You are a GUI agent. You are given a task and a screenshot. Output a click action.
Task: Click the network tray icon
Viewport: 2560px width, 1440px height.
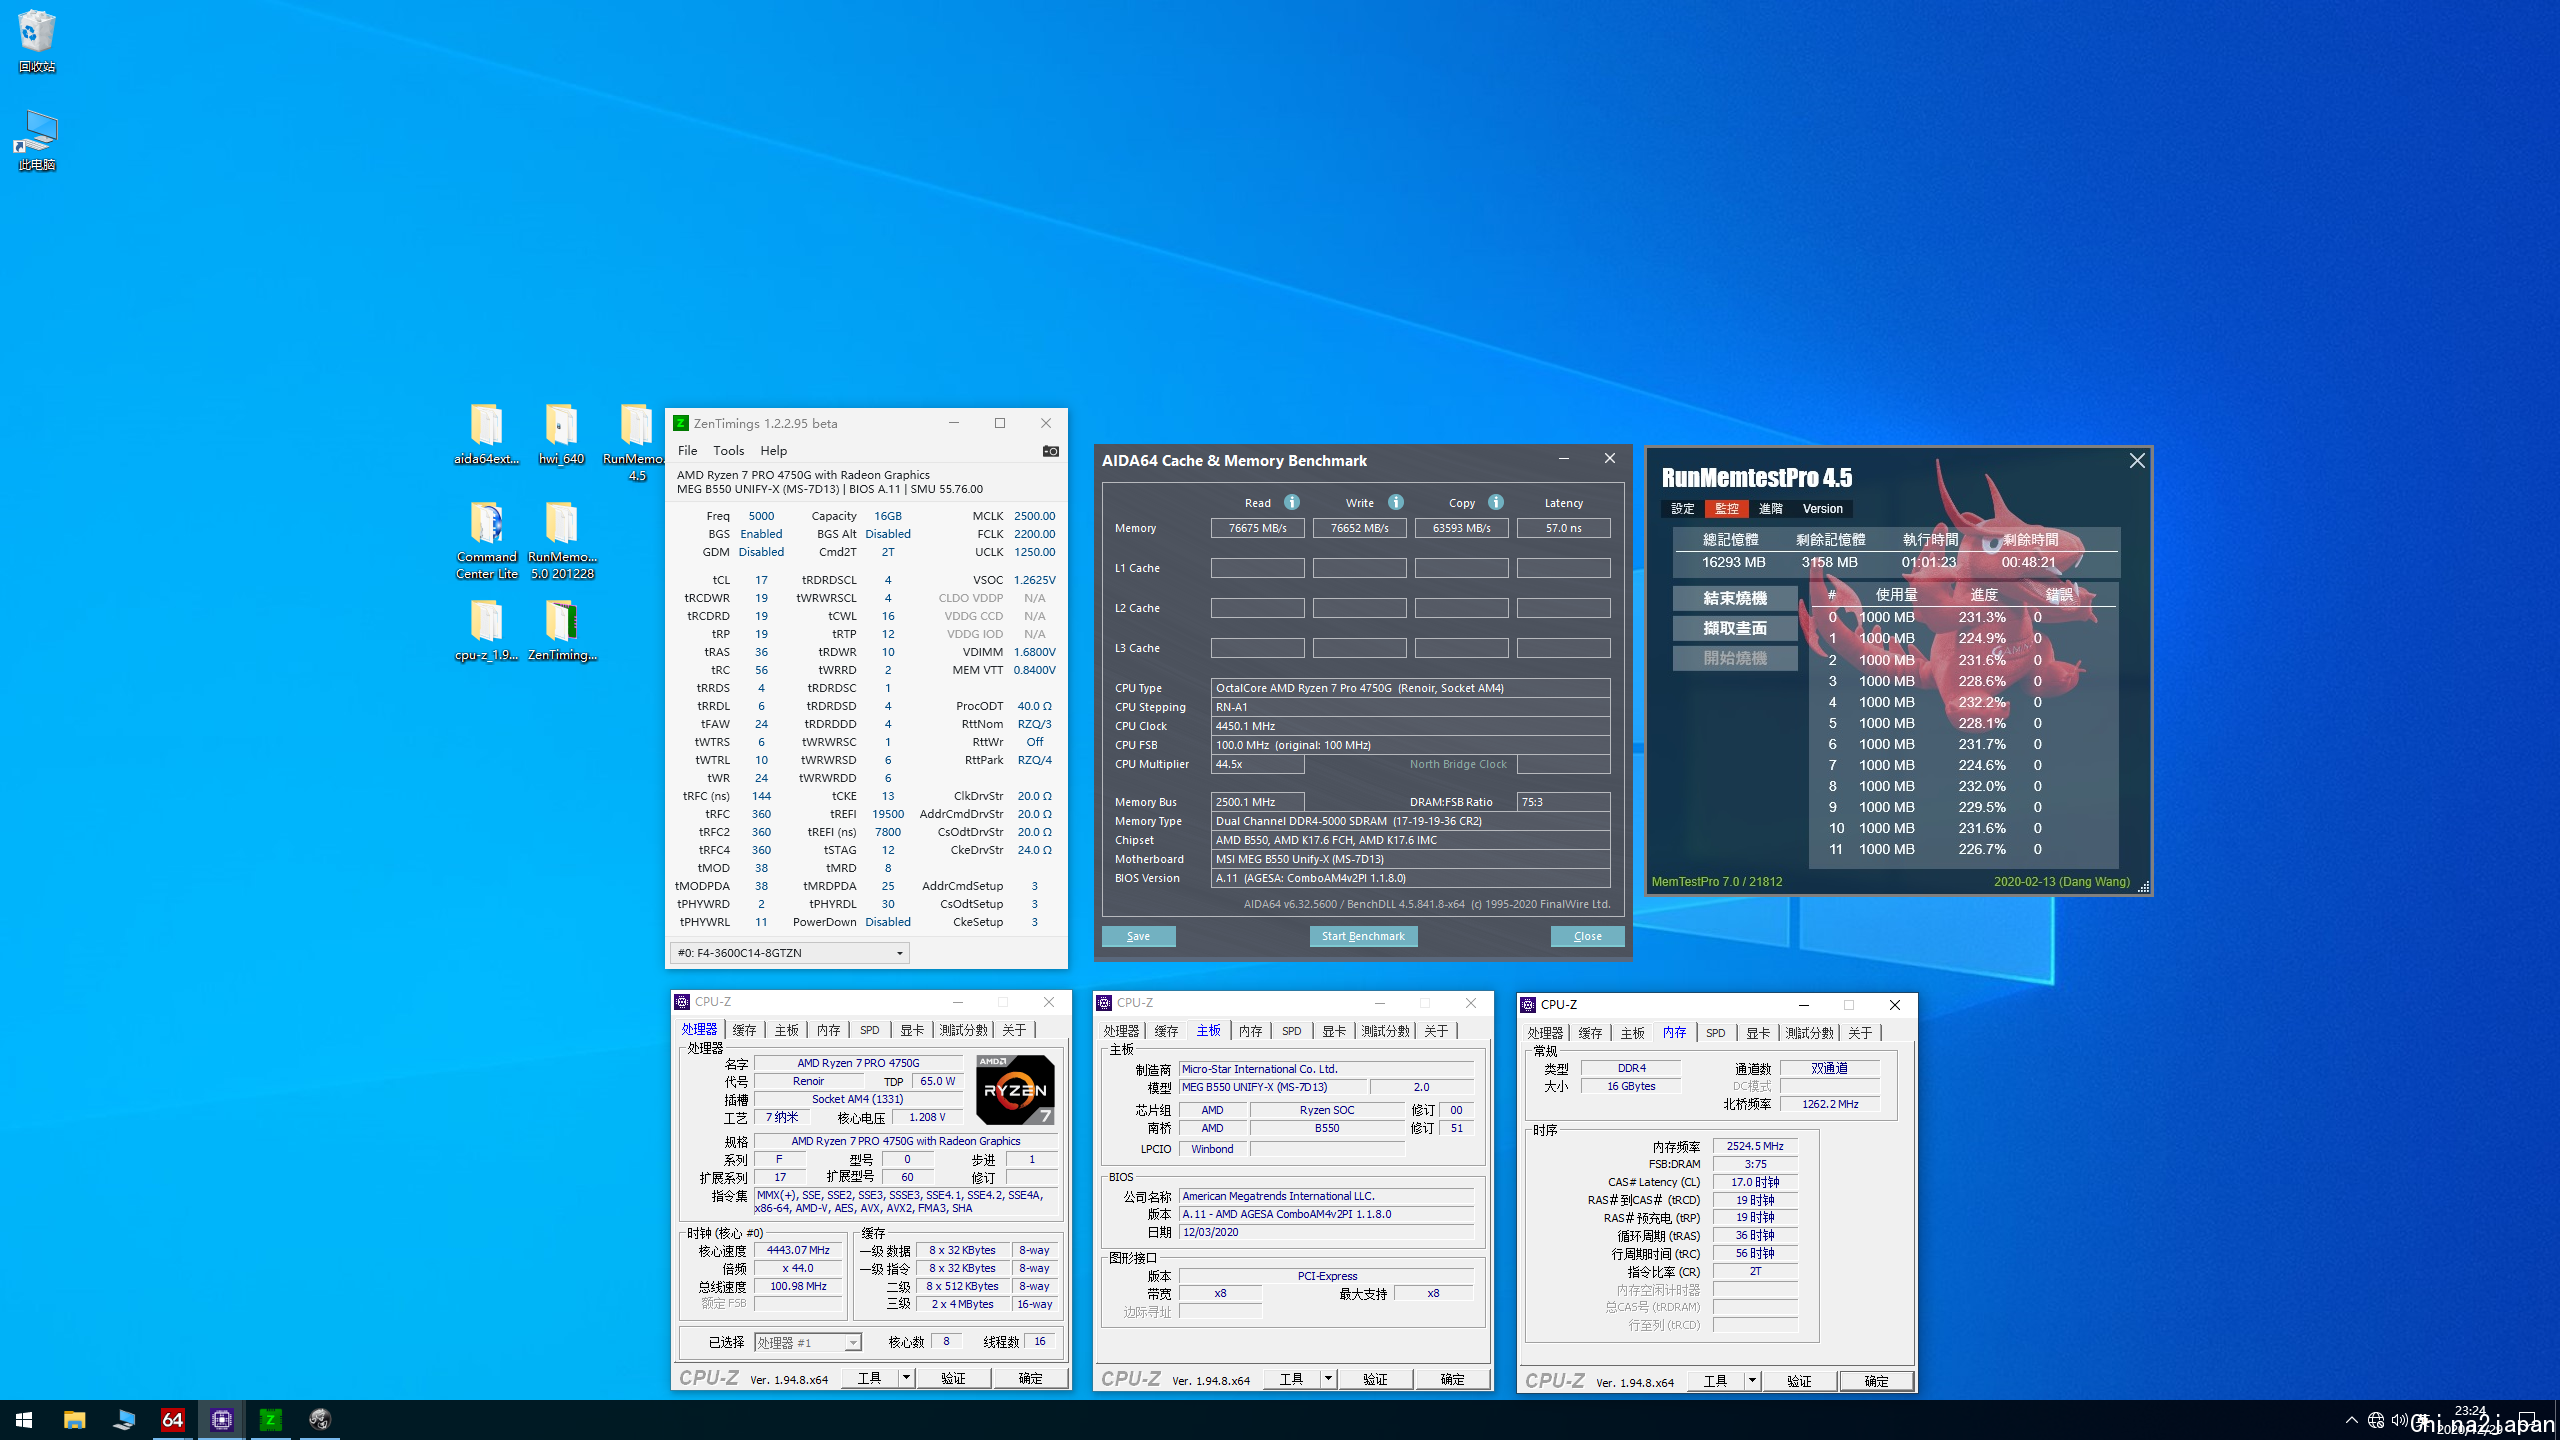pyautogui.click(x=2376, y=1420)
